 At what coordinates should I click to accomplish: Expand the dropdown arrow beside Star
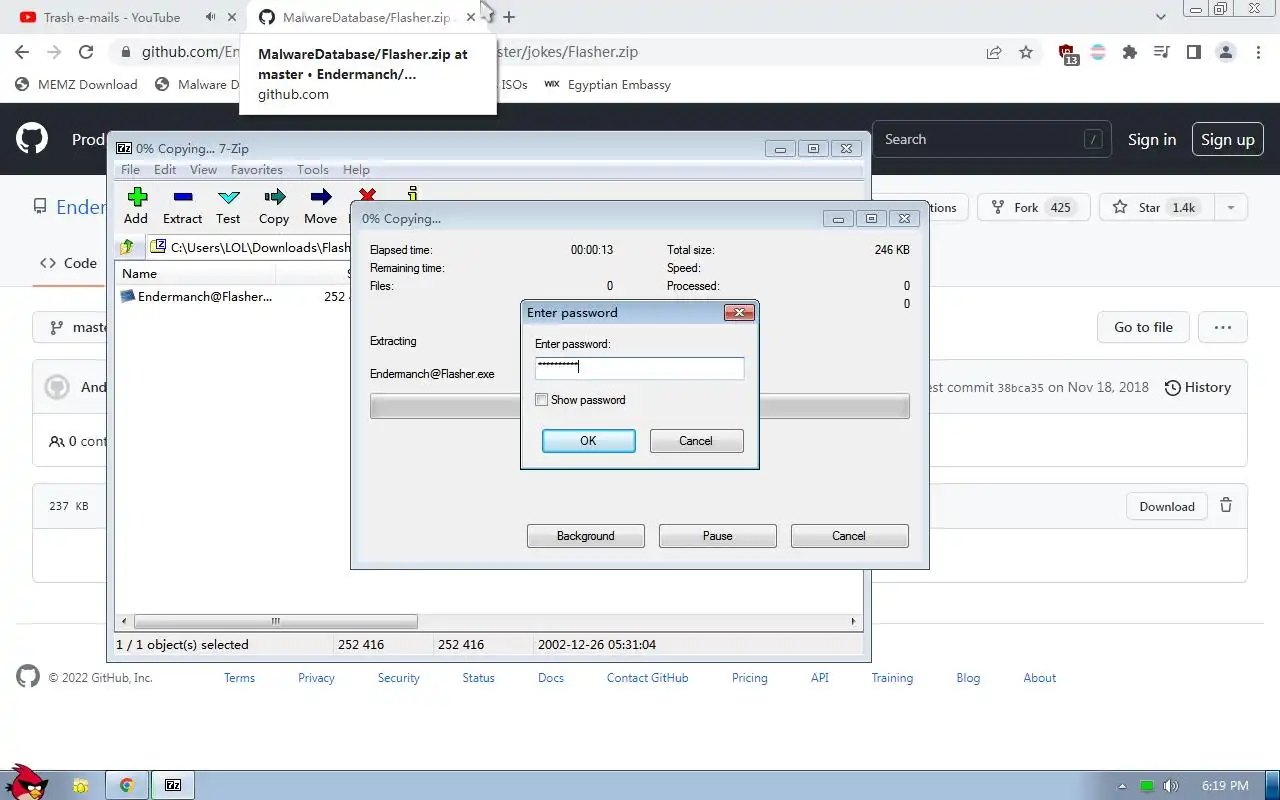[1231, 208]
